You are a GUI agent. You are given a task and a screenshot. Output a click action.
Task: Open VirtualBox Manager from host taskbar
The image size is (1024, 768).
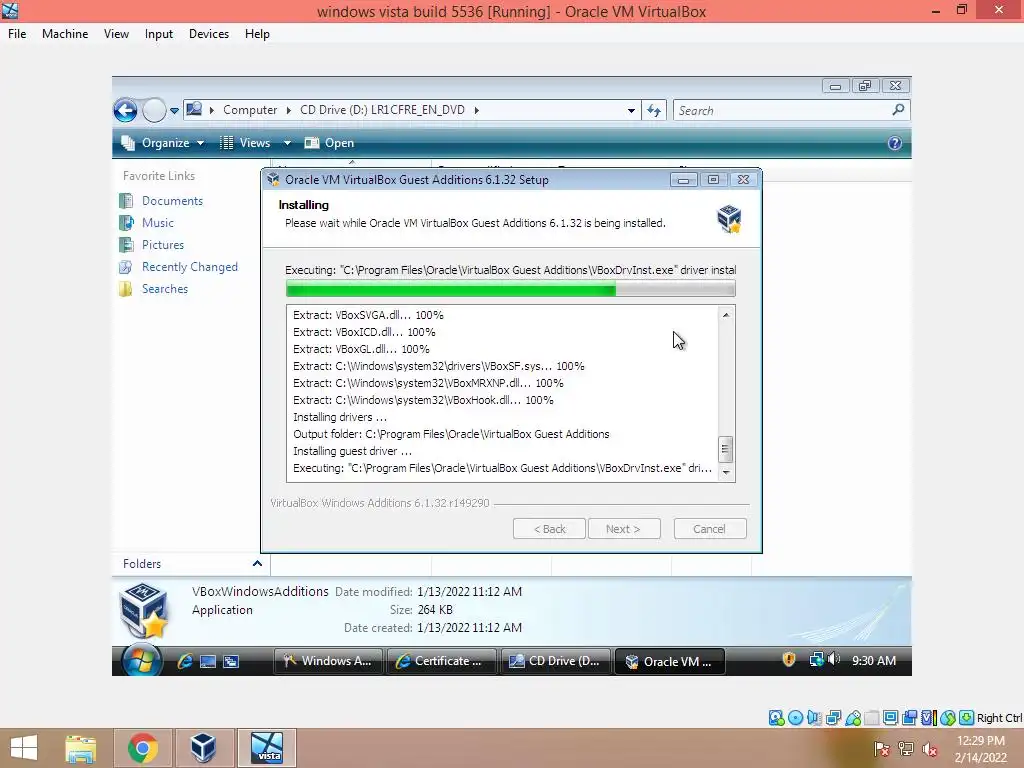[203, 748]
